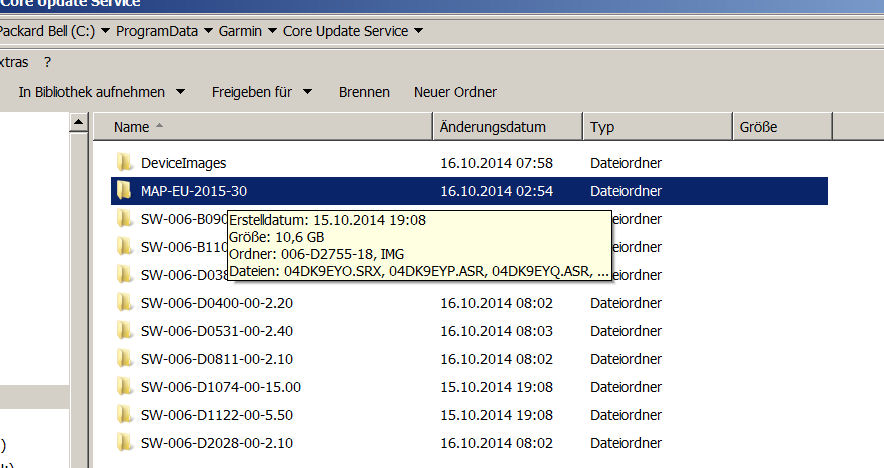
Task: Expand the 'In Bibliothek aufnehmen' dropdown arrow
Action: coord(180,91)
